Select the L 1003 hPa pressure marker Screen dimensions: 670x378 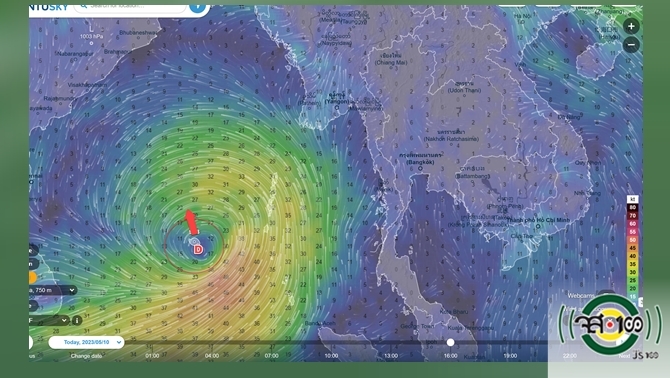tap(91, 39)
